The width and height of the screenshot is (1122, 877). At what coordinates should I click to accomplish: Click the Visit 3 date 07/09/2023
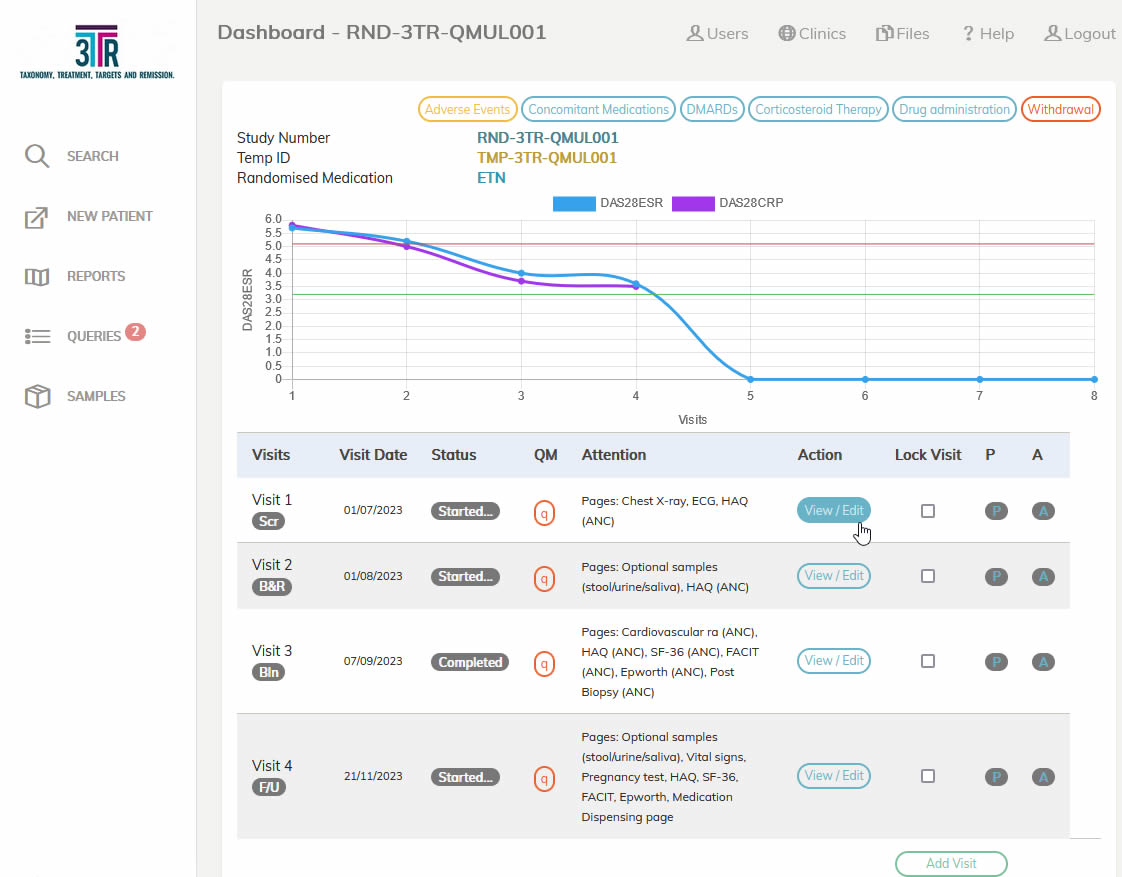click(373, 661)
